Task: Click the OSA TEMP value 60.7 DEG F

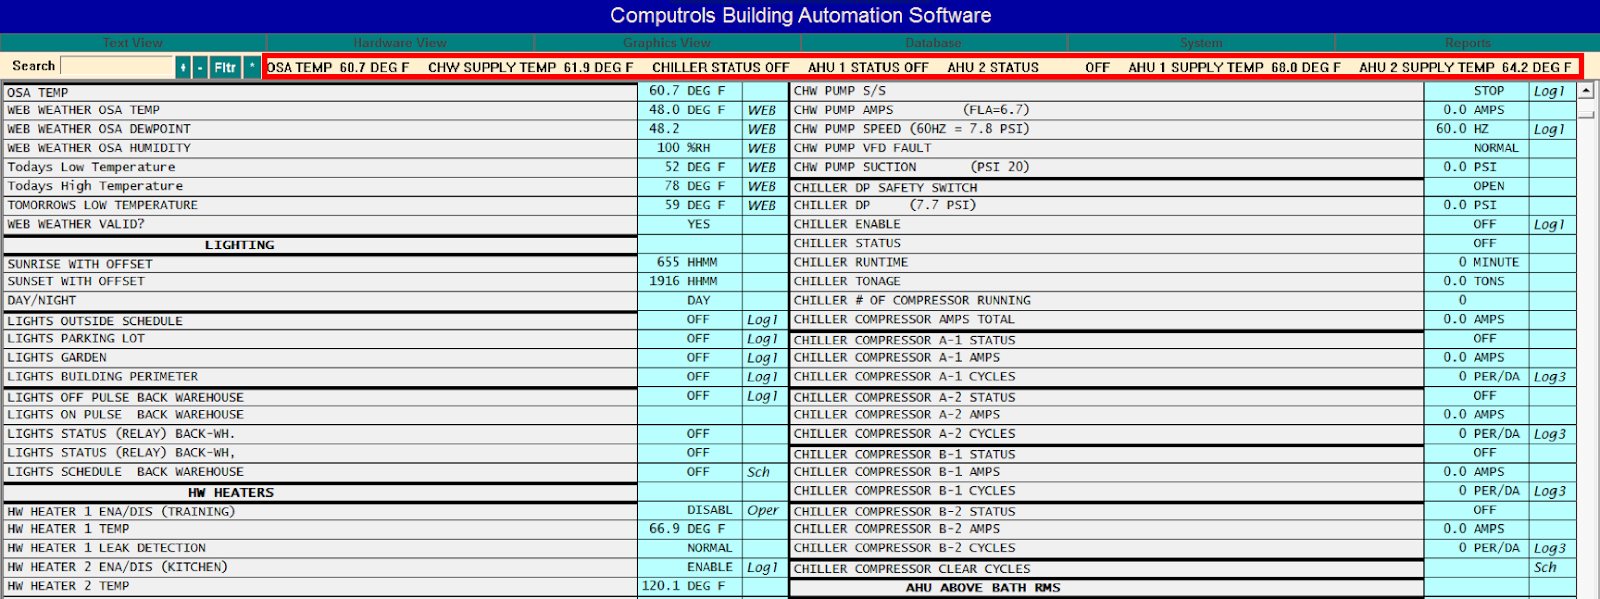Action: point(688,91)
